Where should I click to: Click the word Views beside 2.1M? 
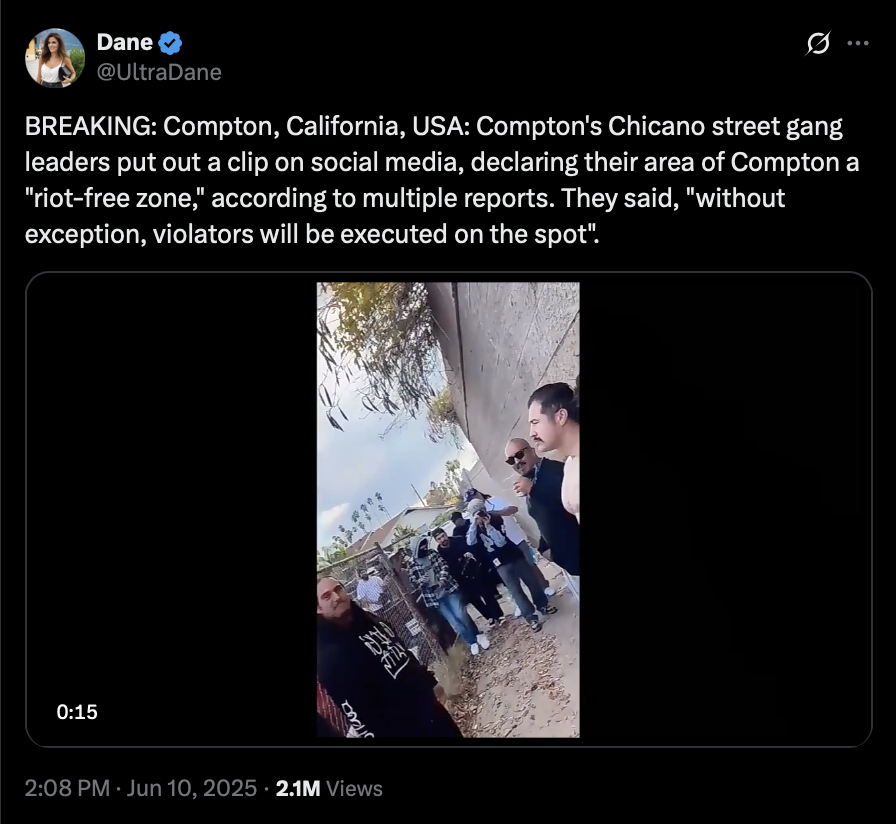(354, 789)
